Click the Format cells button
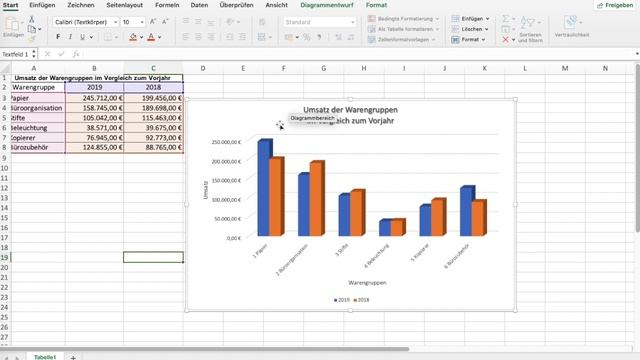 click(469, 40)
